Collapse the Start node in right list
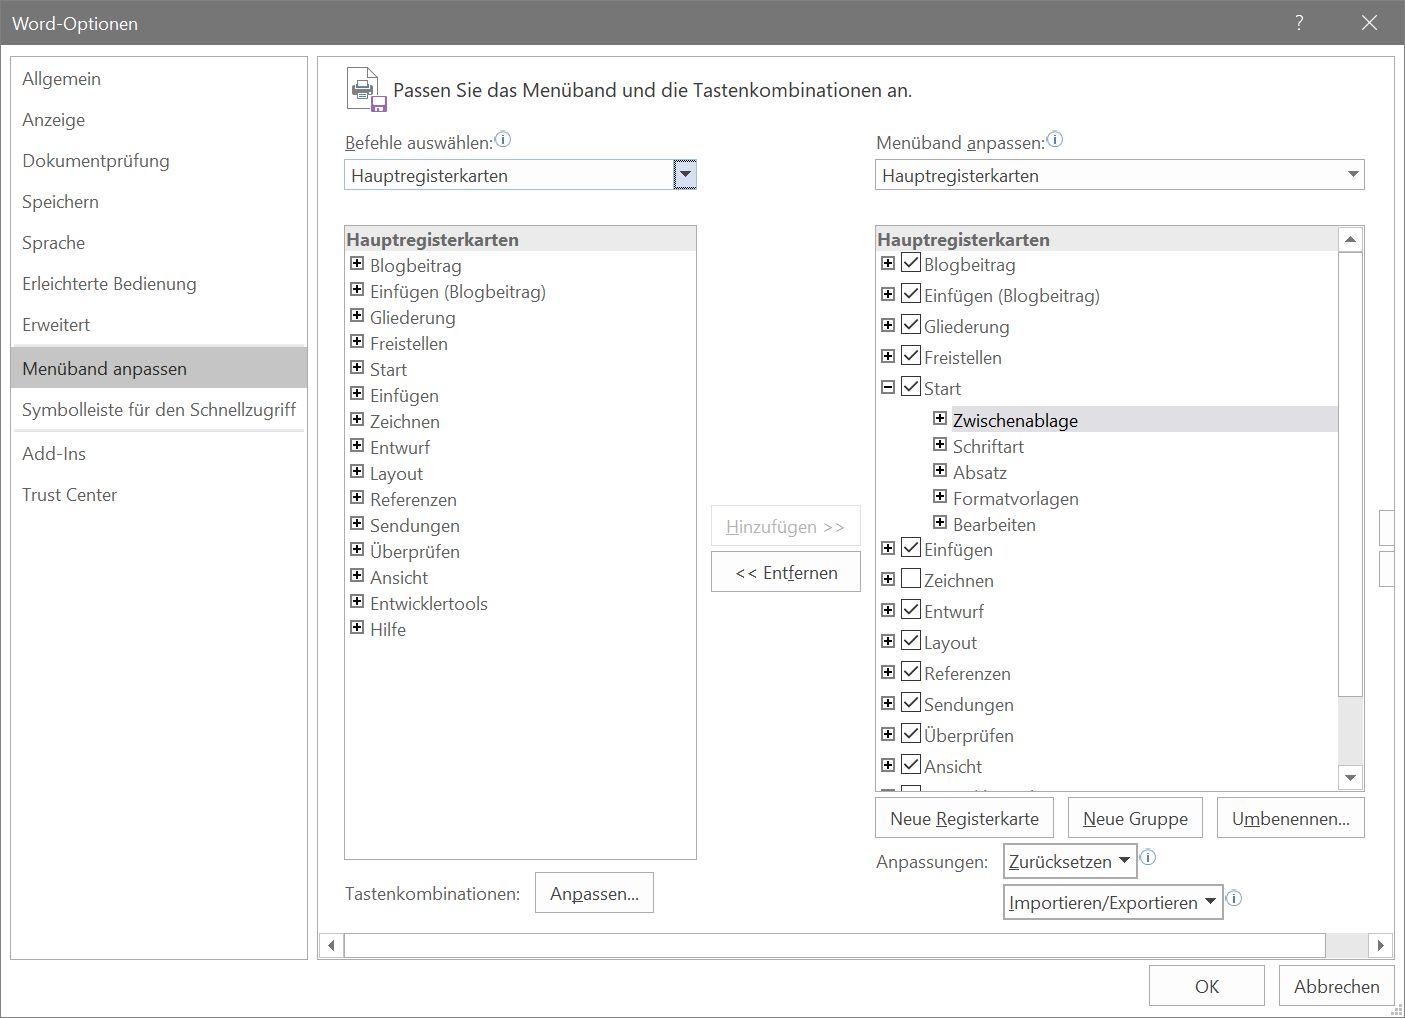Viewport: 1405px width, 1018px height. 888,387
